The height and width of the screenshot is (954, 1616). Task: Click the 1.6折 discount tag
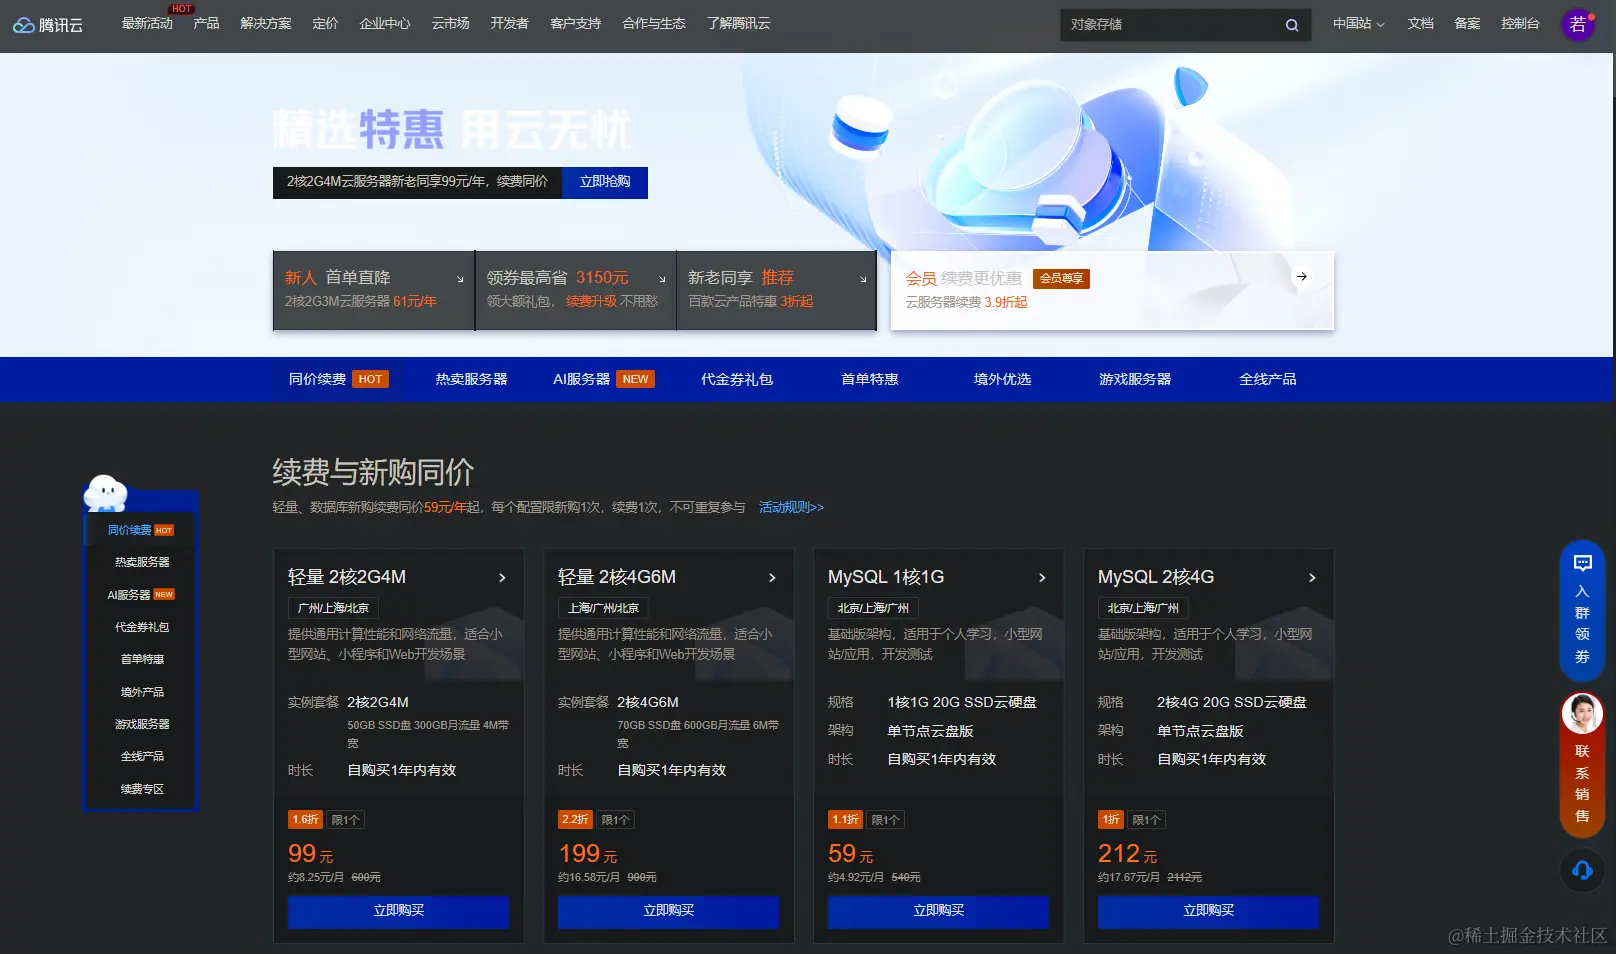(305, 820)
